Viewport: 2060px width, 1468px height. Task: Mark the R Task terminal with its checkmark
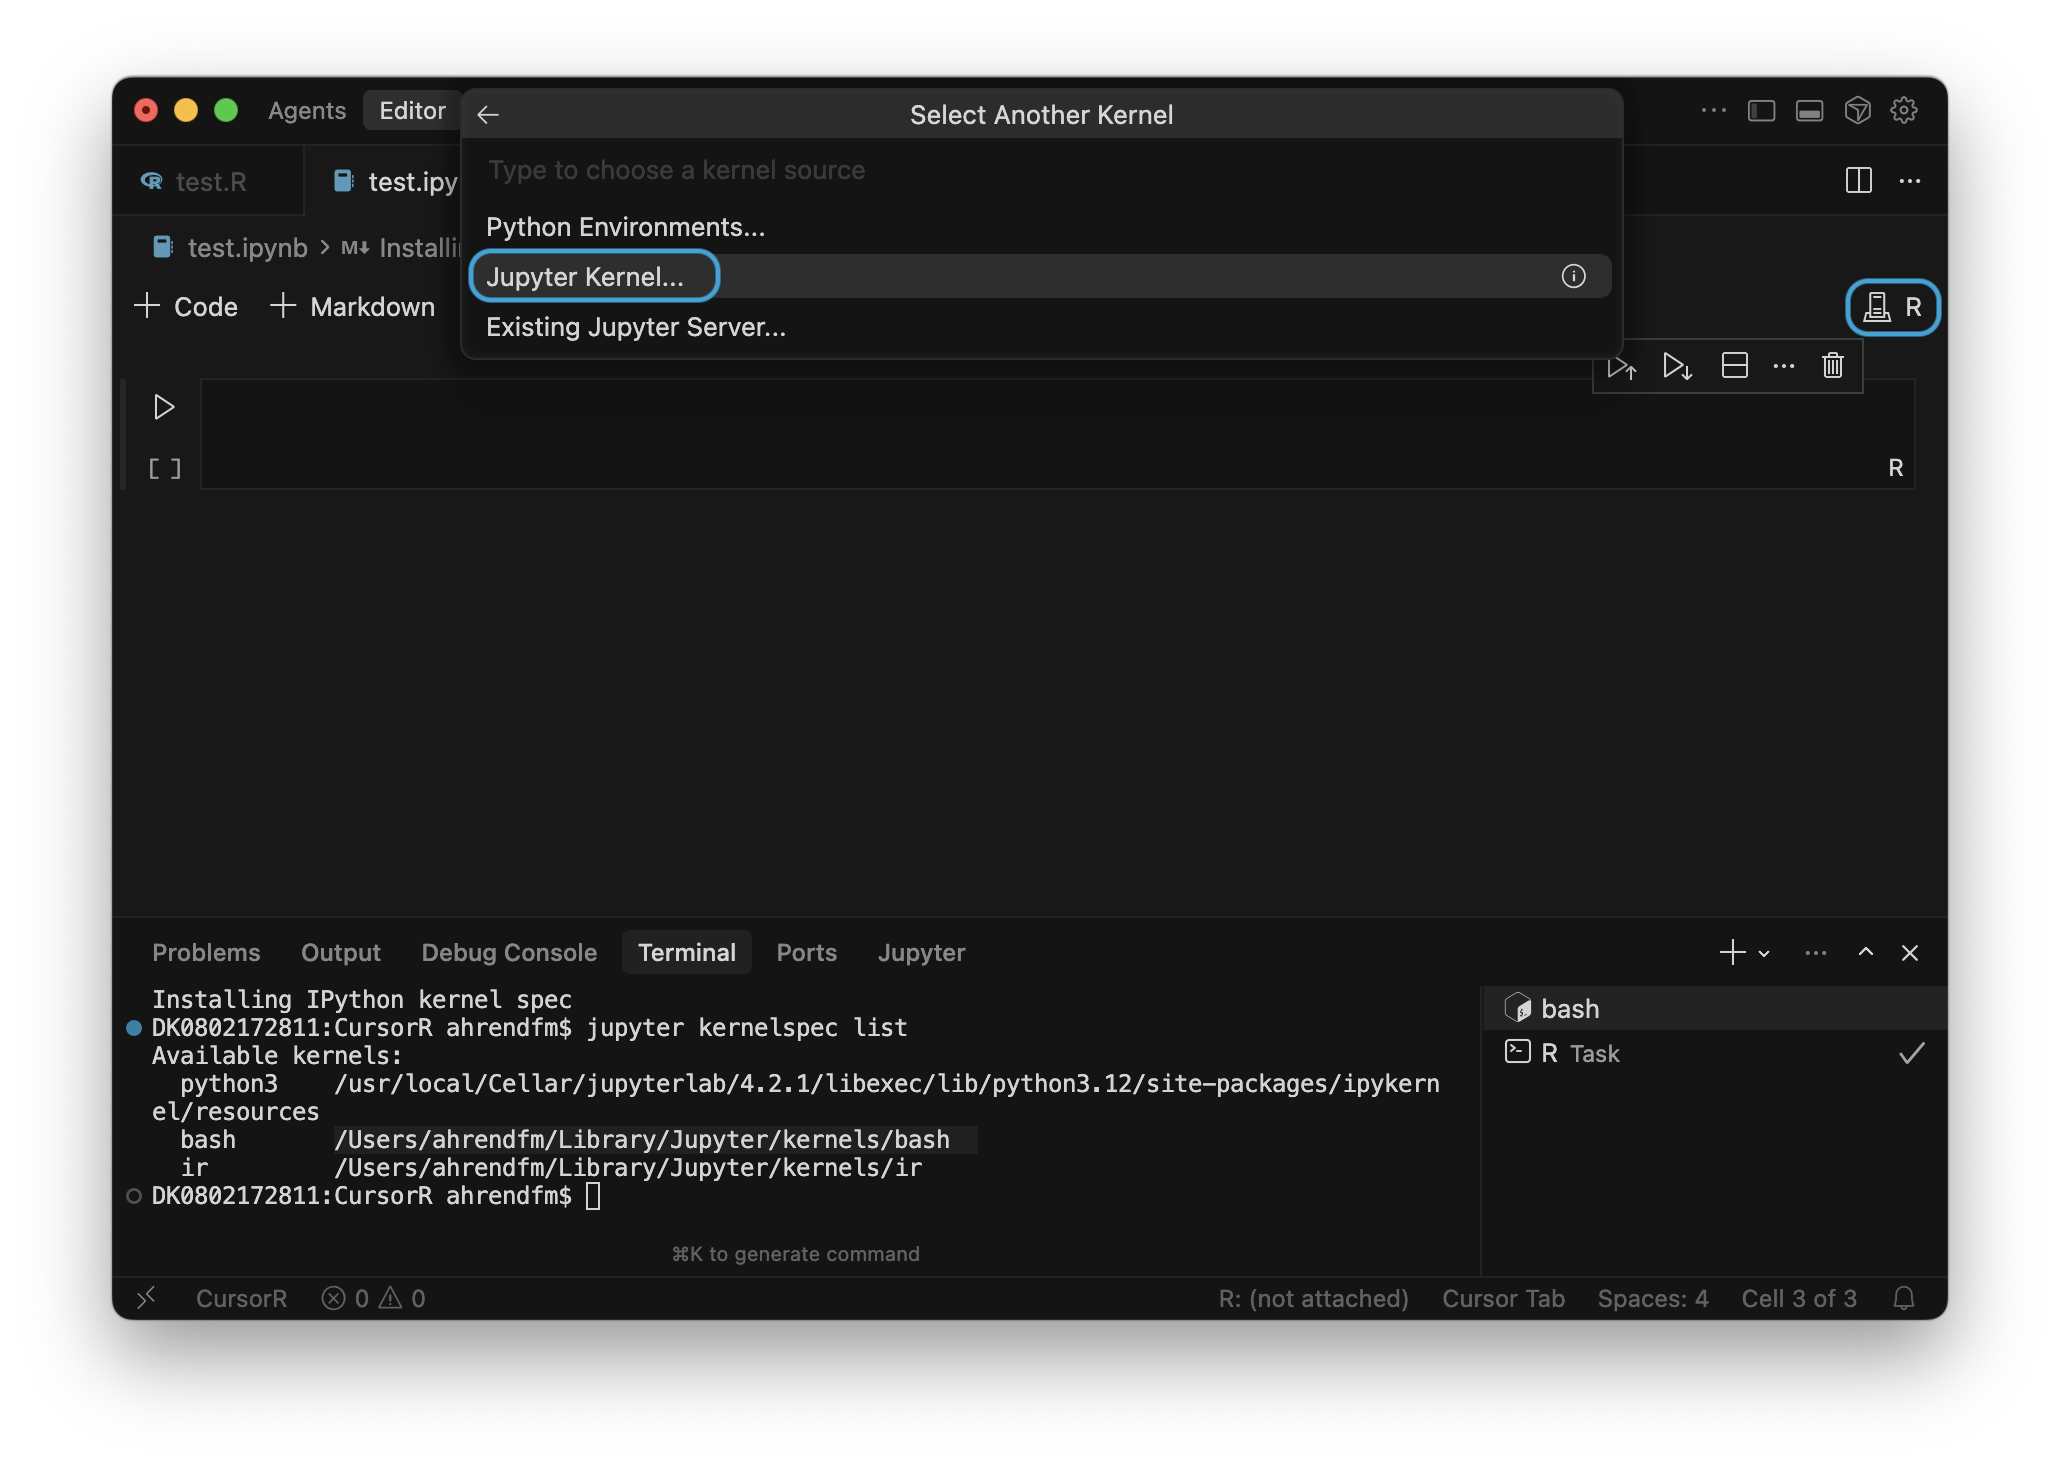(x=1912, y=1053)
